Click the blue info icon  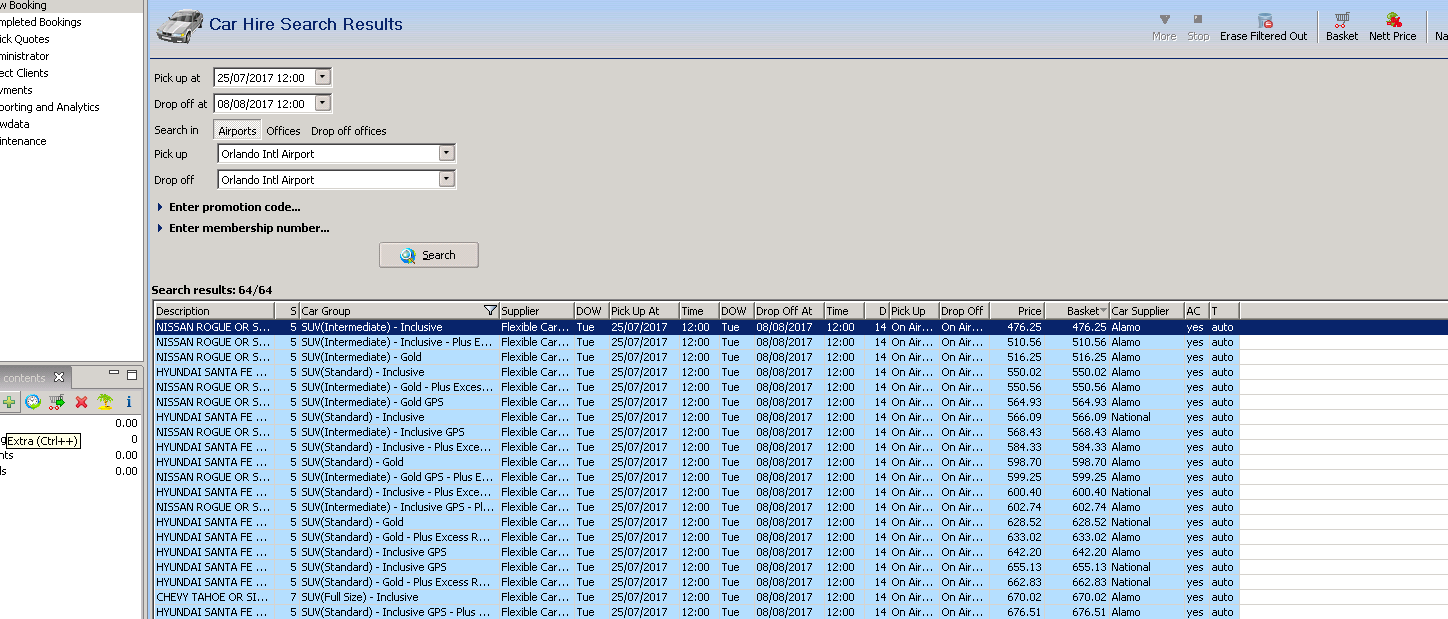coord(129,402)
